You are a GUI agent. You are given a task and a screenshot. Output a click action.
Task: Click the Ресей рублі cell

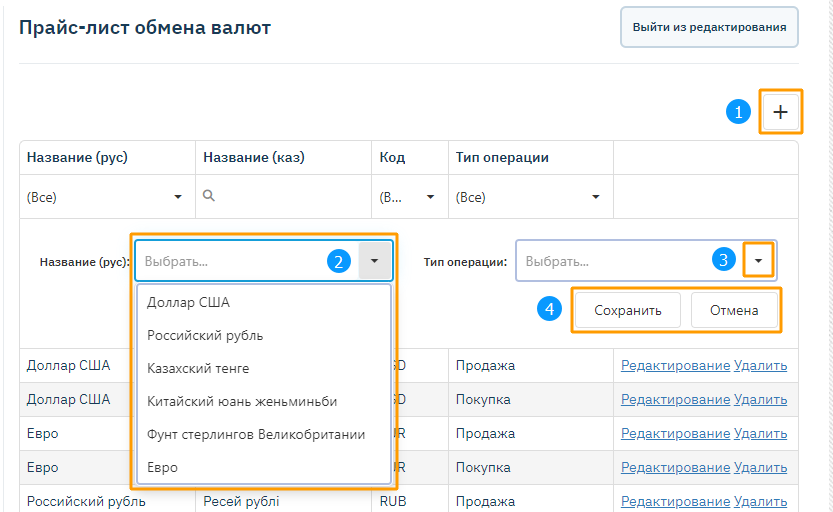click(283, 501)
